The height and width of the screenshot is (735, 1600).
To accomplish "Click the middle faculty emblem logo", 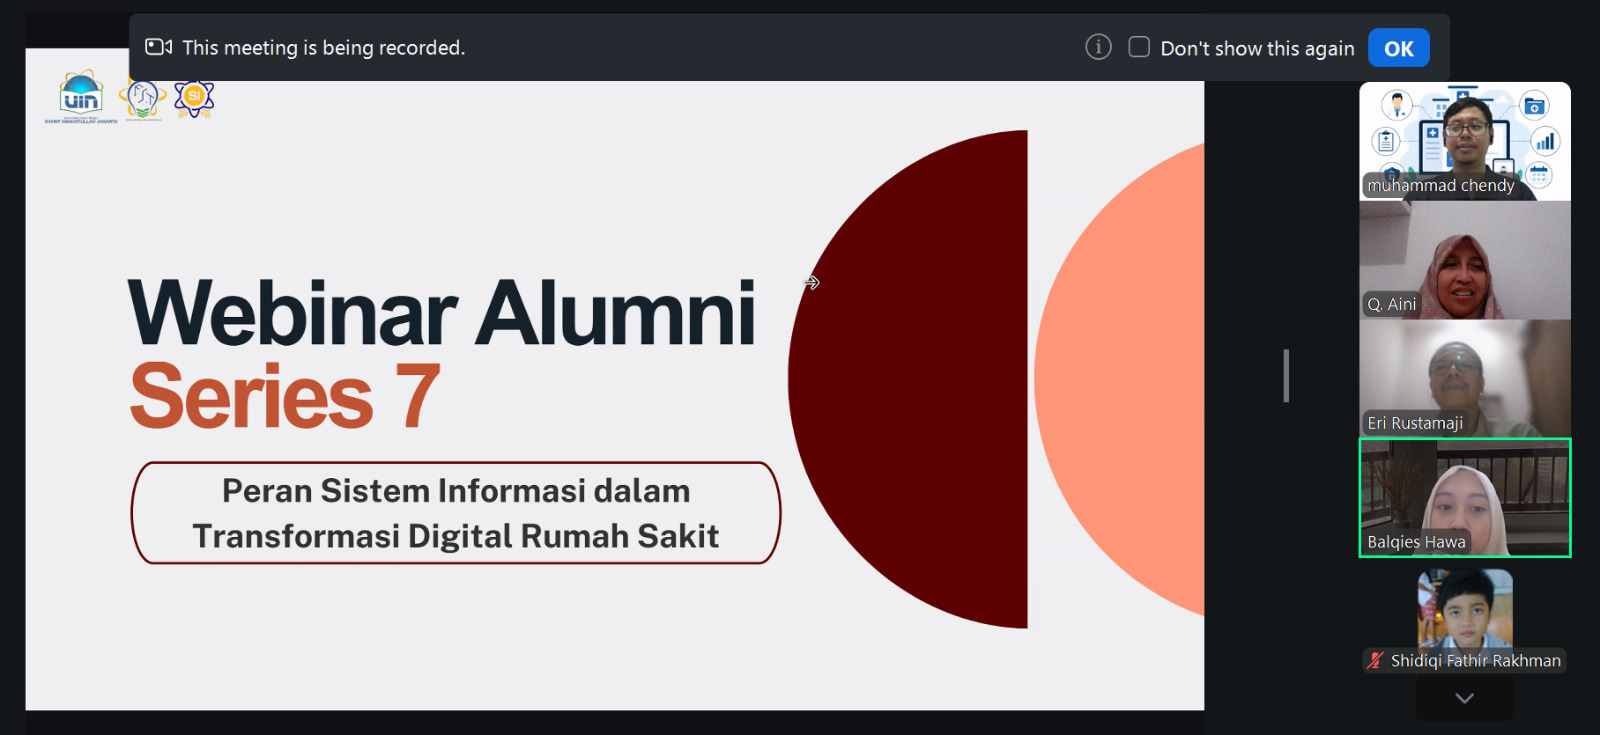I will 143,100.
